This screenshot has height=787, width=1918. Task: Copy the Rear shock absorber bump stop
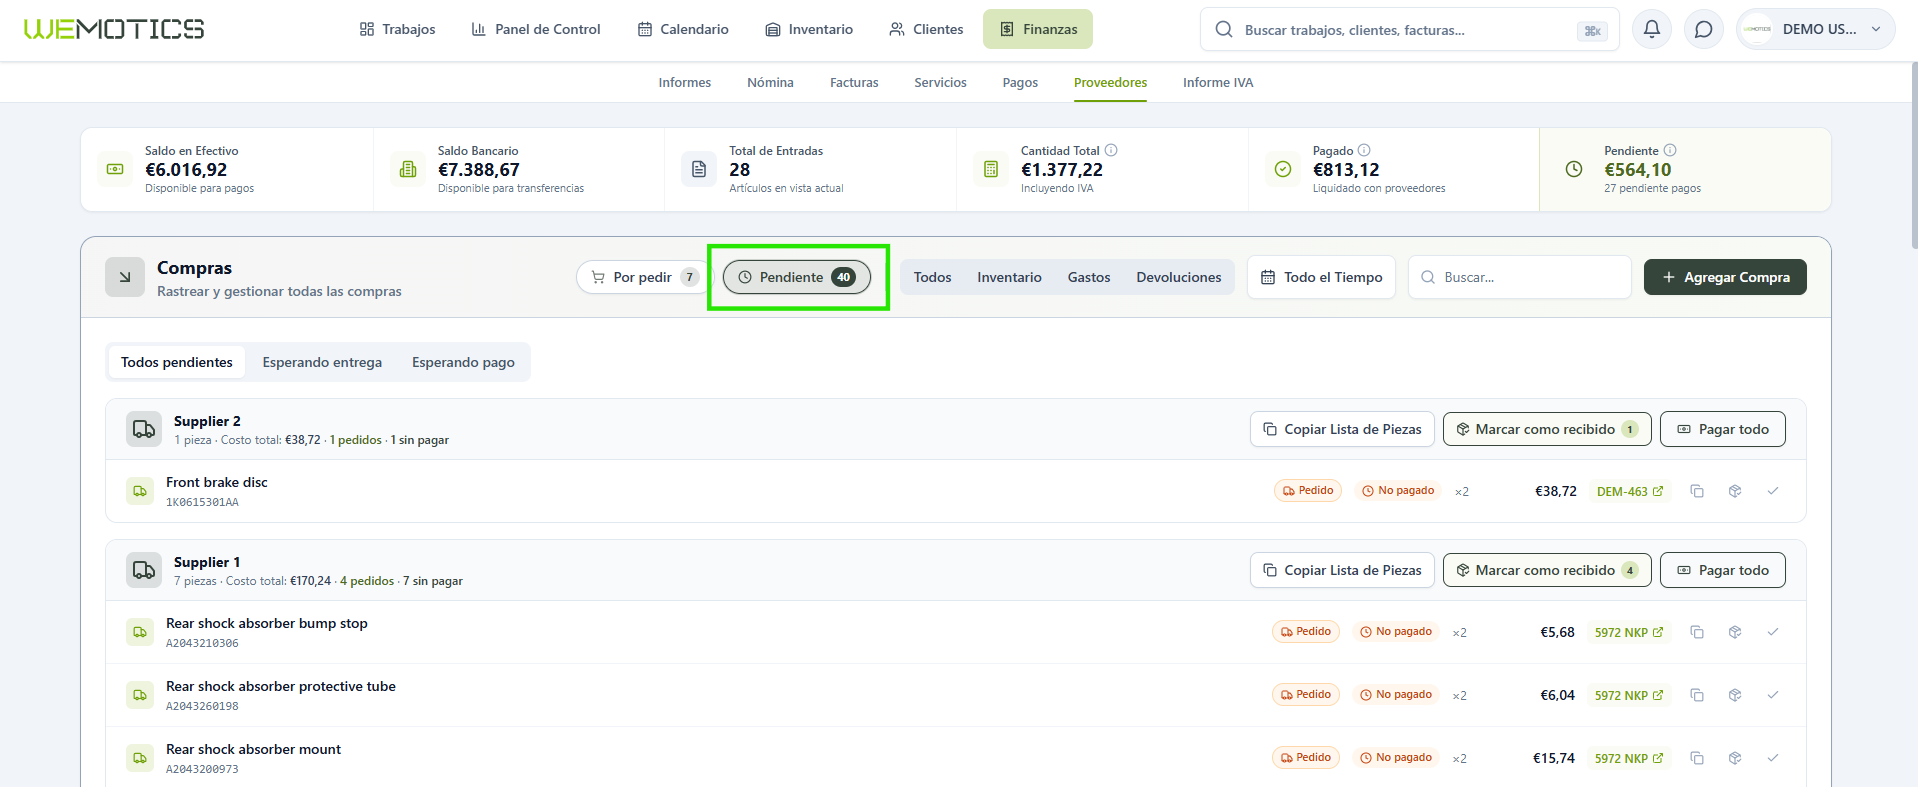[1697, 632]
